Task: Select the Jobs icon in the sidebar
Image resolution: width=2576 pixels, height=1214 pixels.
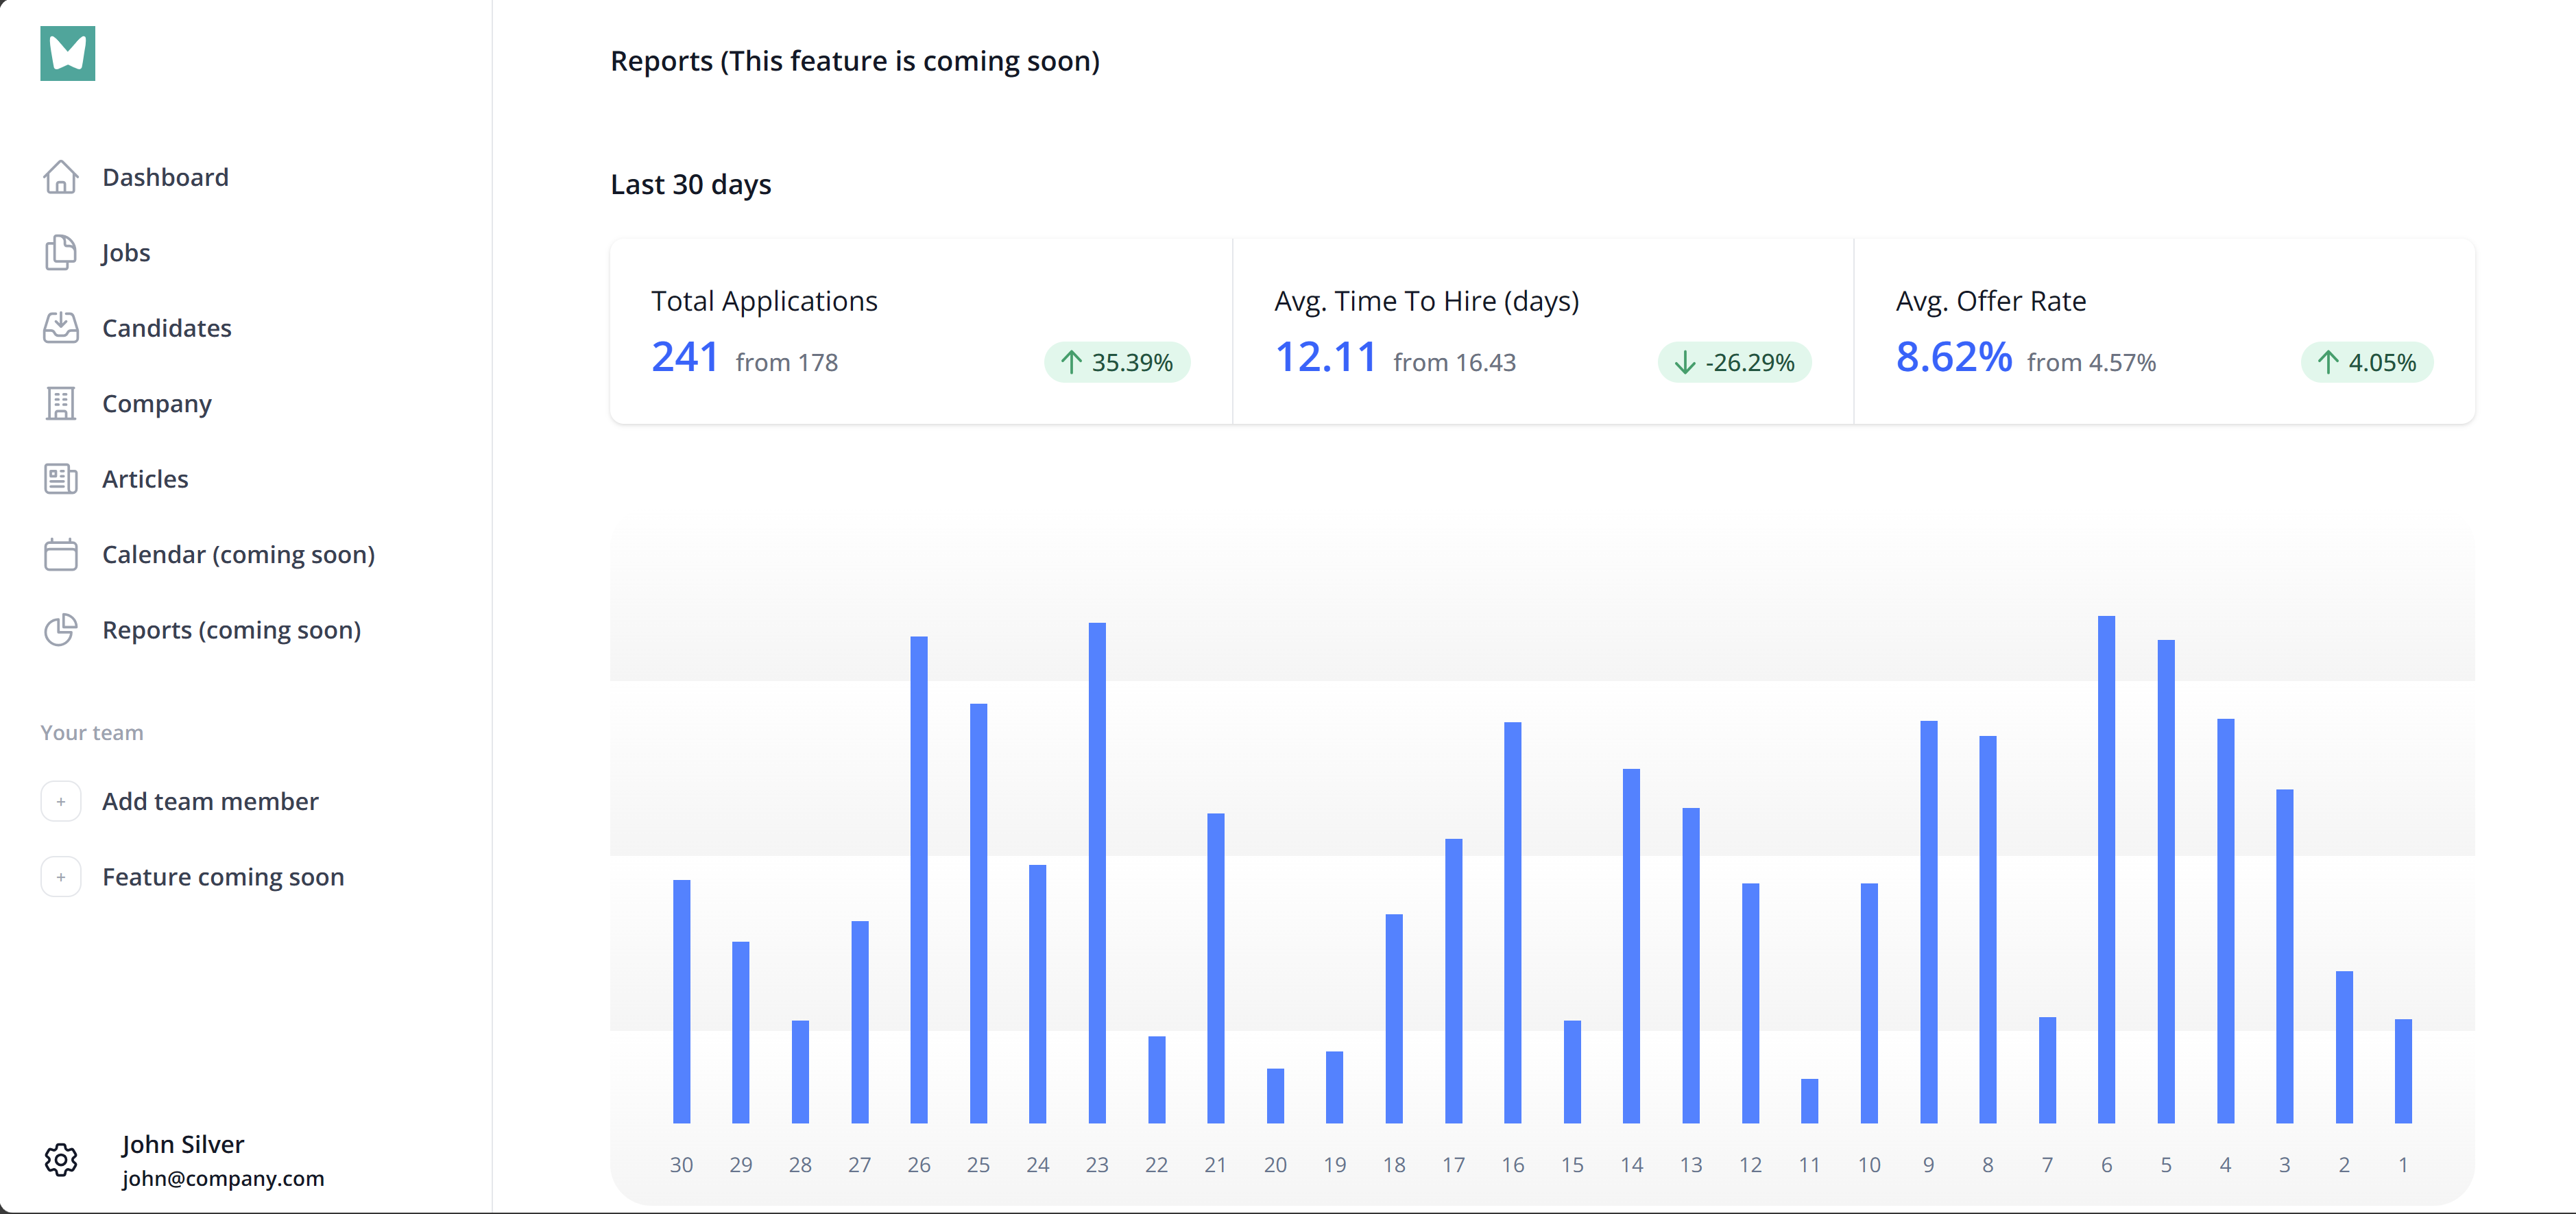Action: [x=61, y=252]
